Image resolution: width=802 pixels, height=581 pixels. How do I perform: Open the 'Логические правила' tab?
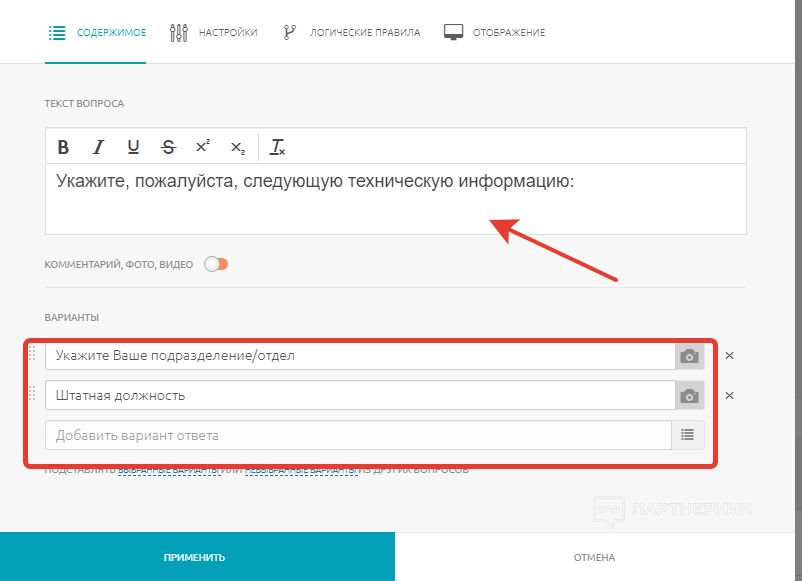click(351, 32)
